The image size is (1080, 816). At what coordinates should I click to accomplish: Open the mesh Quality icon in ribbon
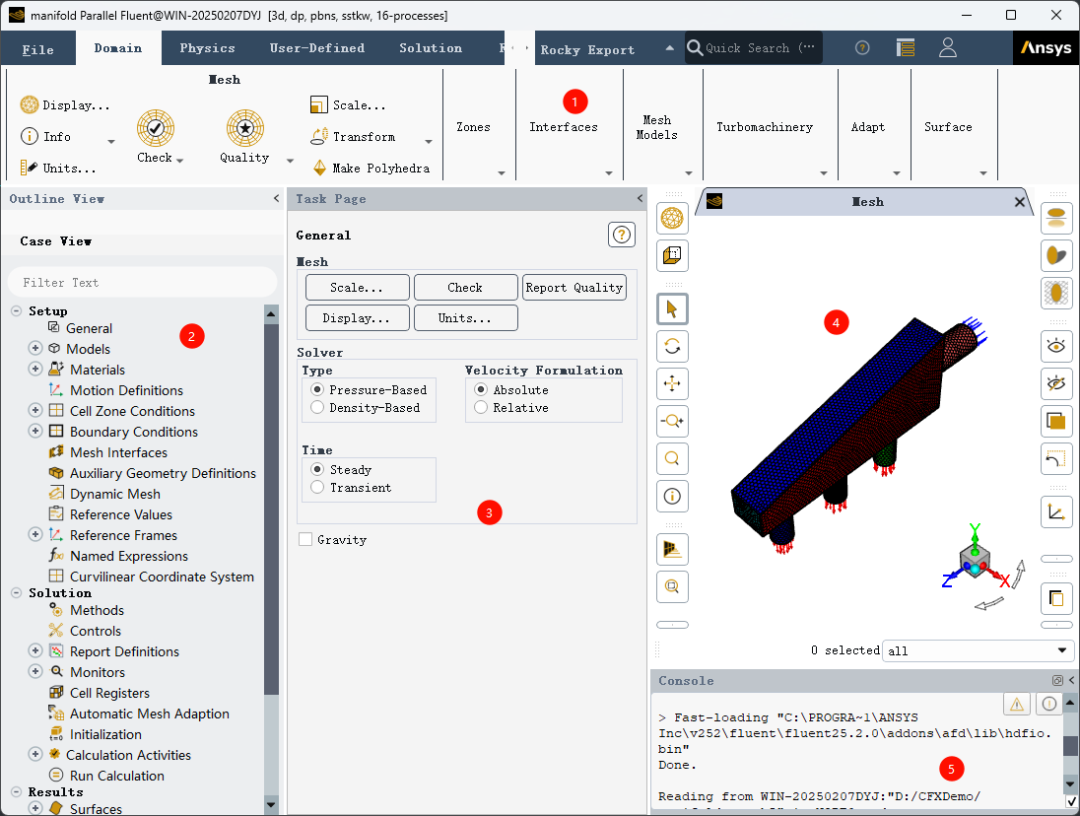[244, 129]
